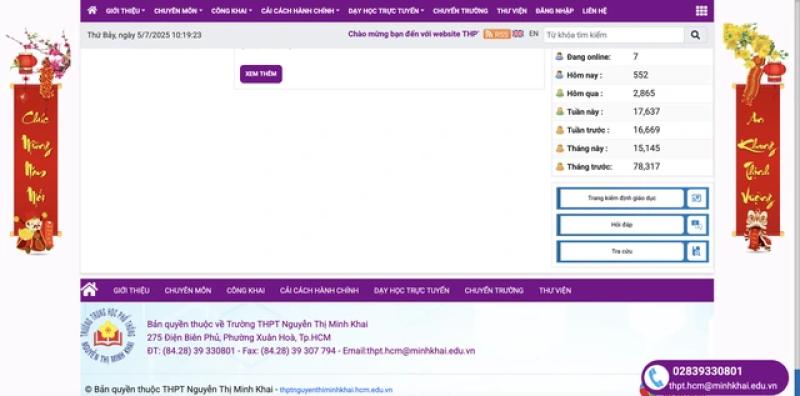Viewport: 800px width, 396px height.
Task: Click the Từ khóa tìm kiếm search field
Action: 614,35
